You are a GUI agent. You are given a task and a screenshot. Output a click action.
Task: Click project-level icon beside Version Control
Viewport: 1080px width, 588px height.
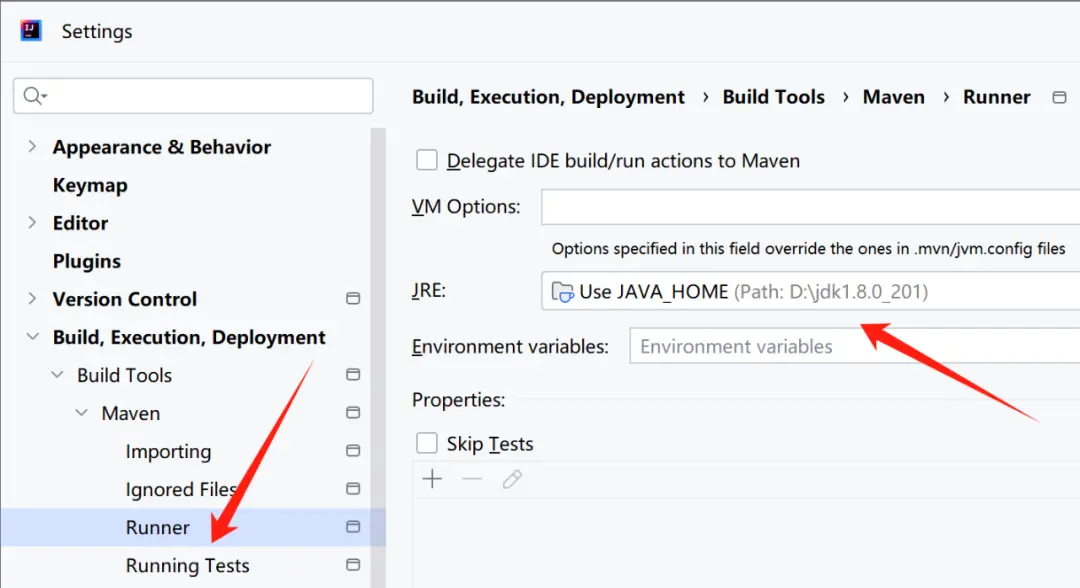point(352,299)
